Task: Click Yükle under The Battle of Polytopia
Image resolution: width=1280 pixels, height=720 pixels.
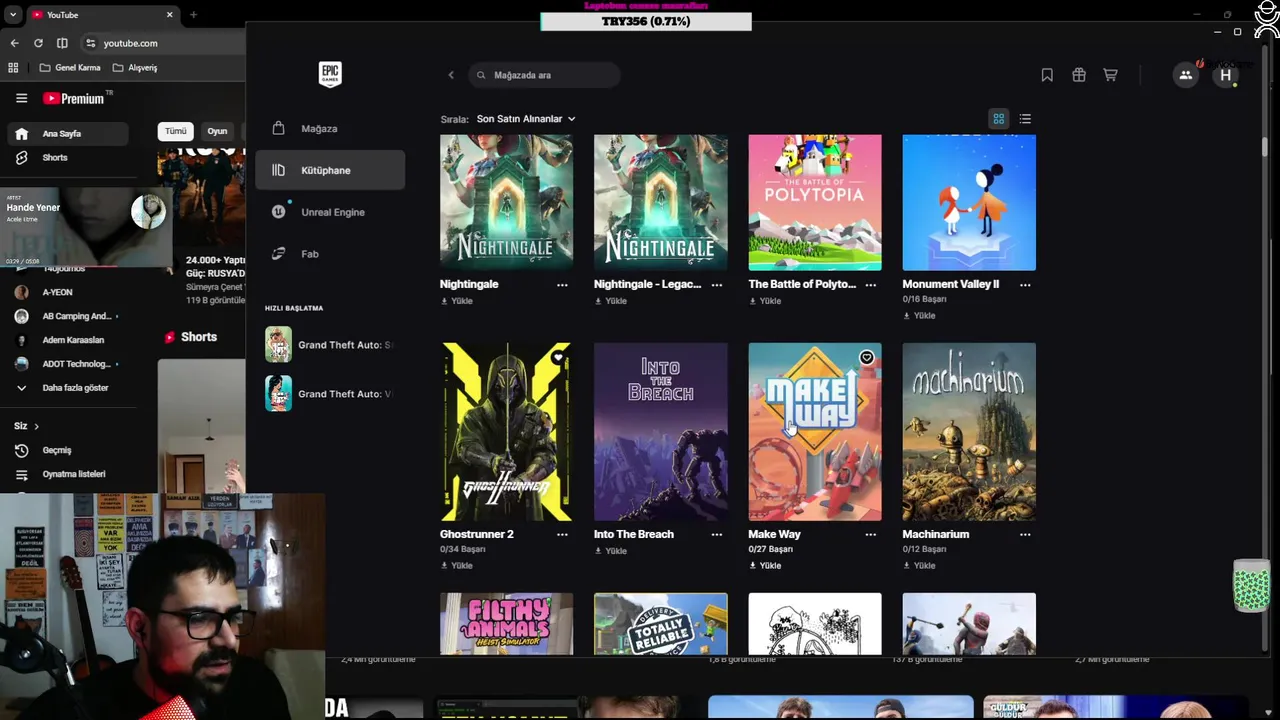Action: pyautogui.click(x=765, y=301)
